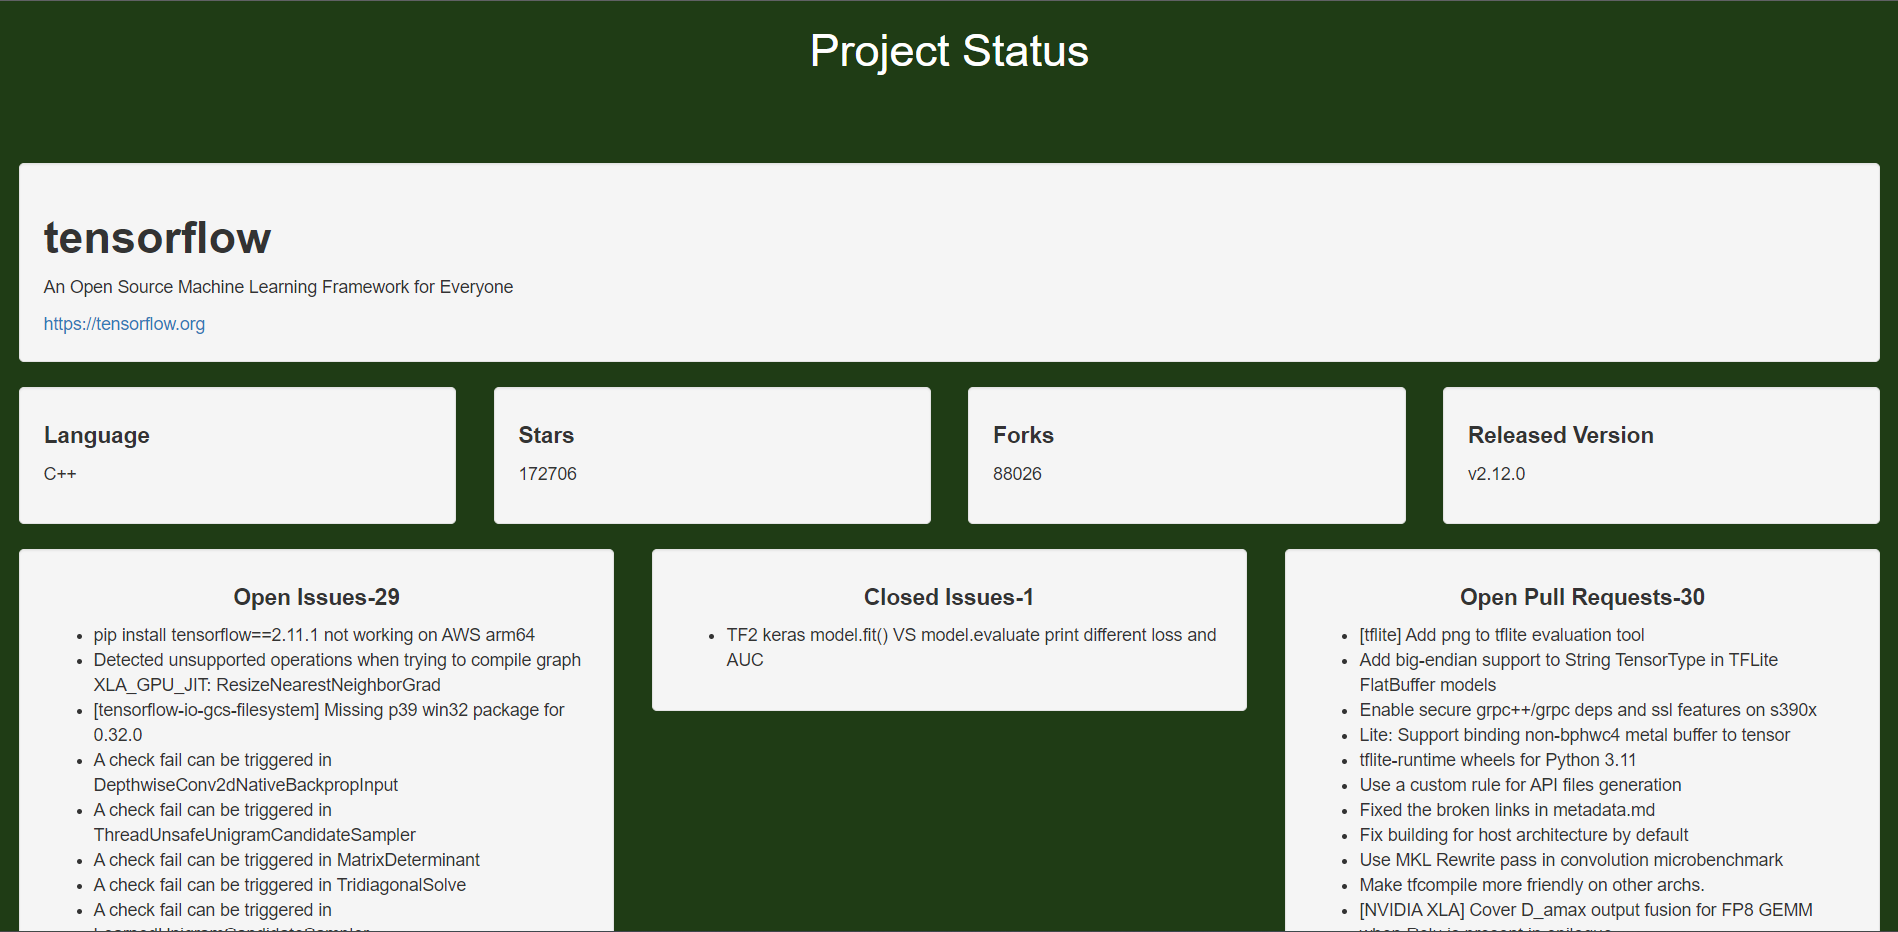Click the Open Issues-29 heading
Image resolution: width=1898 pixels, height=932 pixels.
316,597
